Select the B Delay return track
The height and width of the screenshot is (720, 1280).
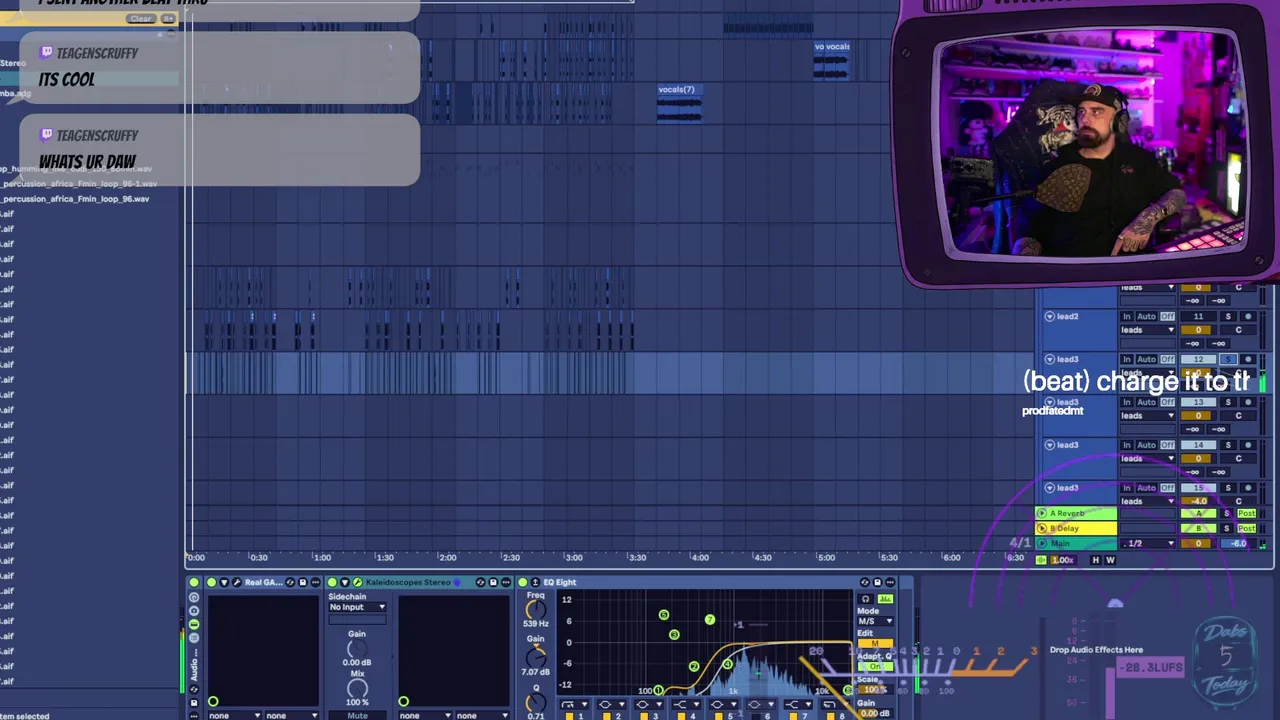coord(1076,528)
